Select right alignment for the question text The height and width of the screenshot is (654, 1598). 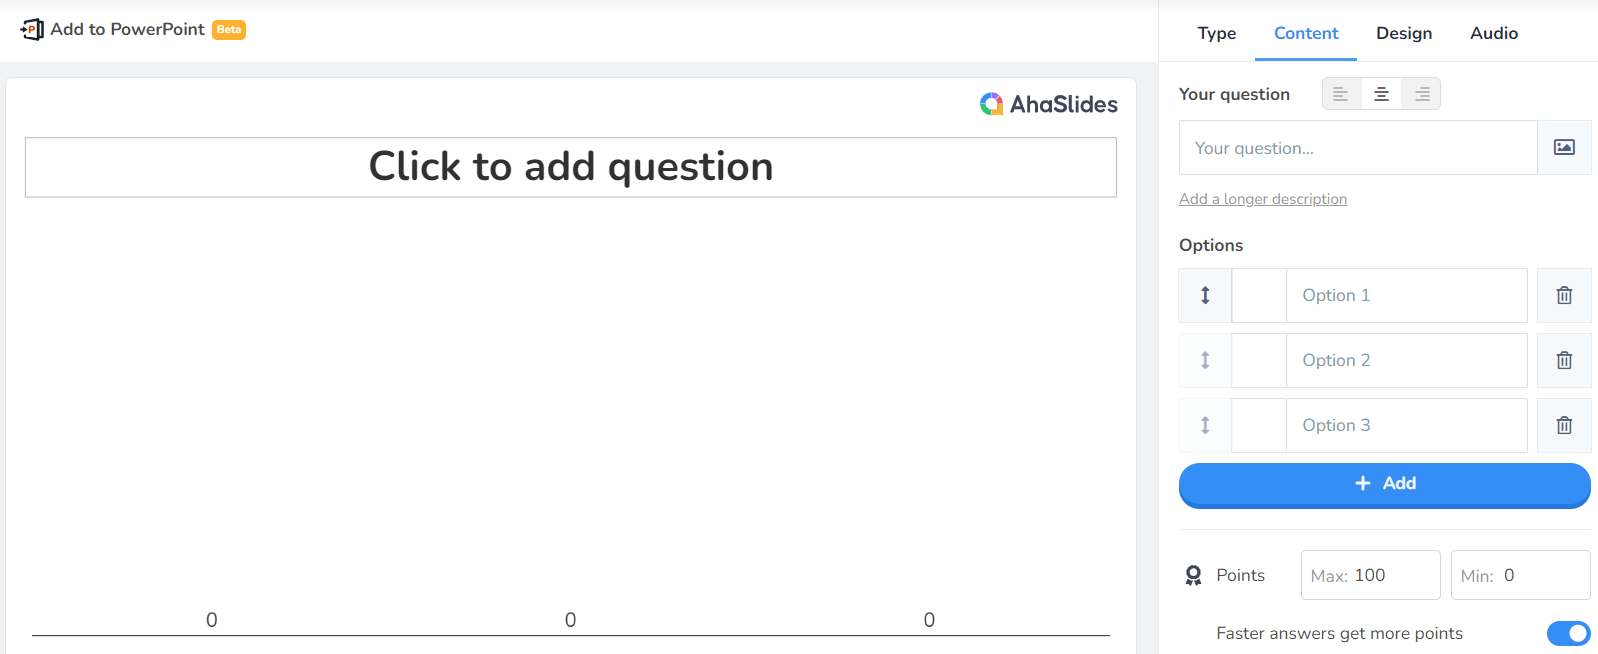[x=1420, y=93]
